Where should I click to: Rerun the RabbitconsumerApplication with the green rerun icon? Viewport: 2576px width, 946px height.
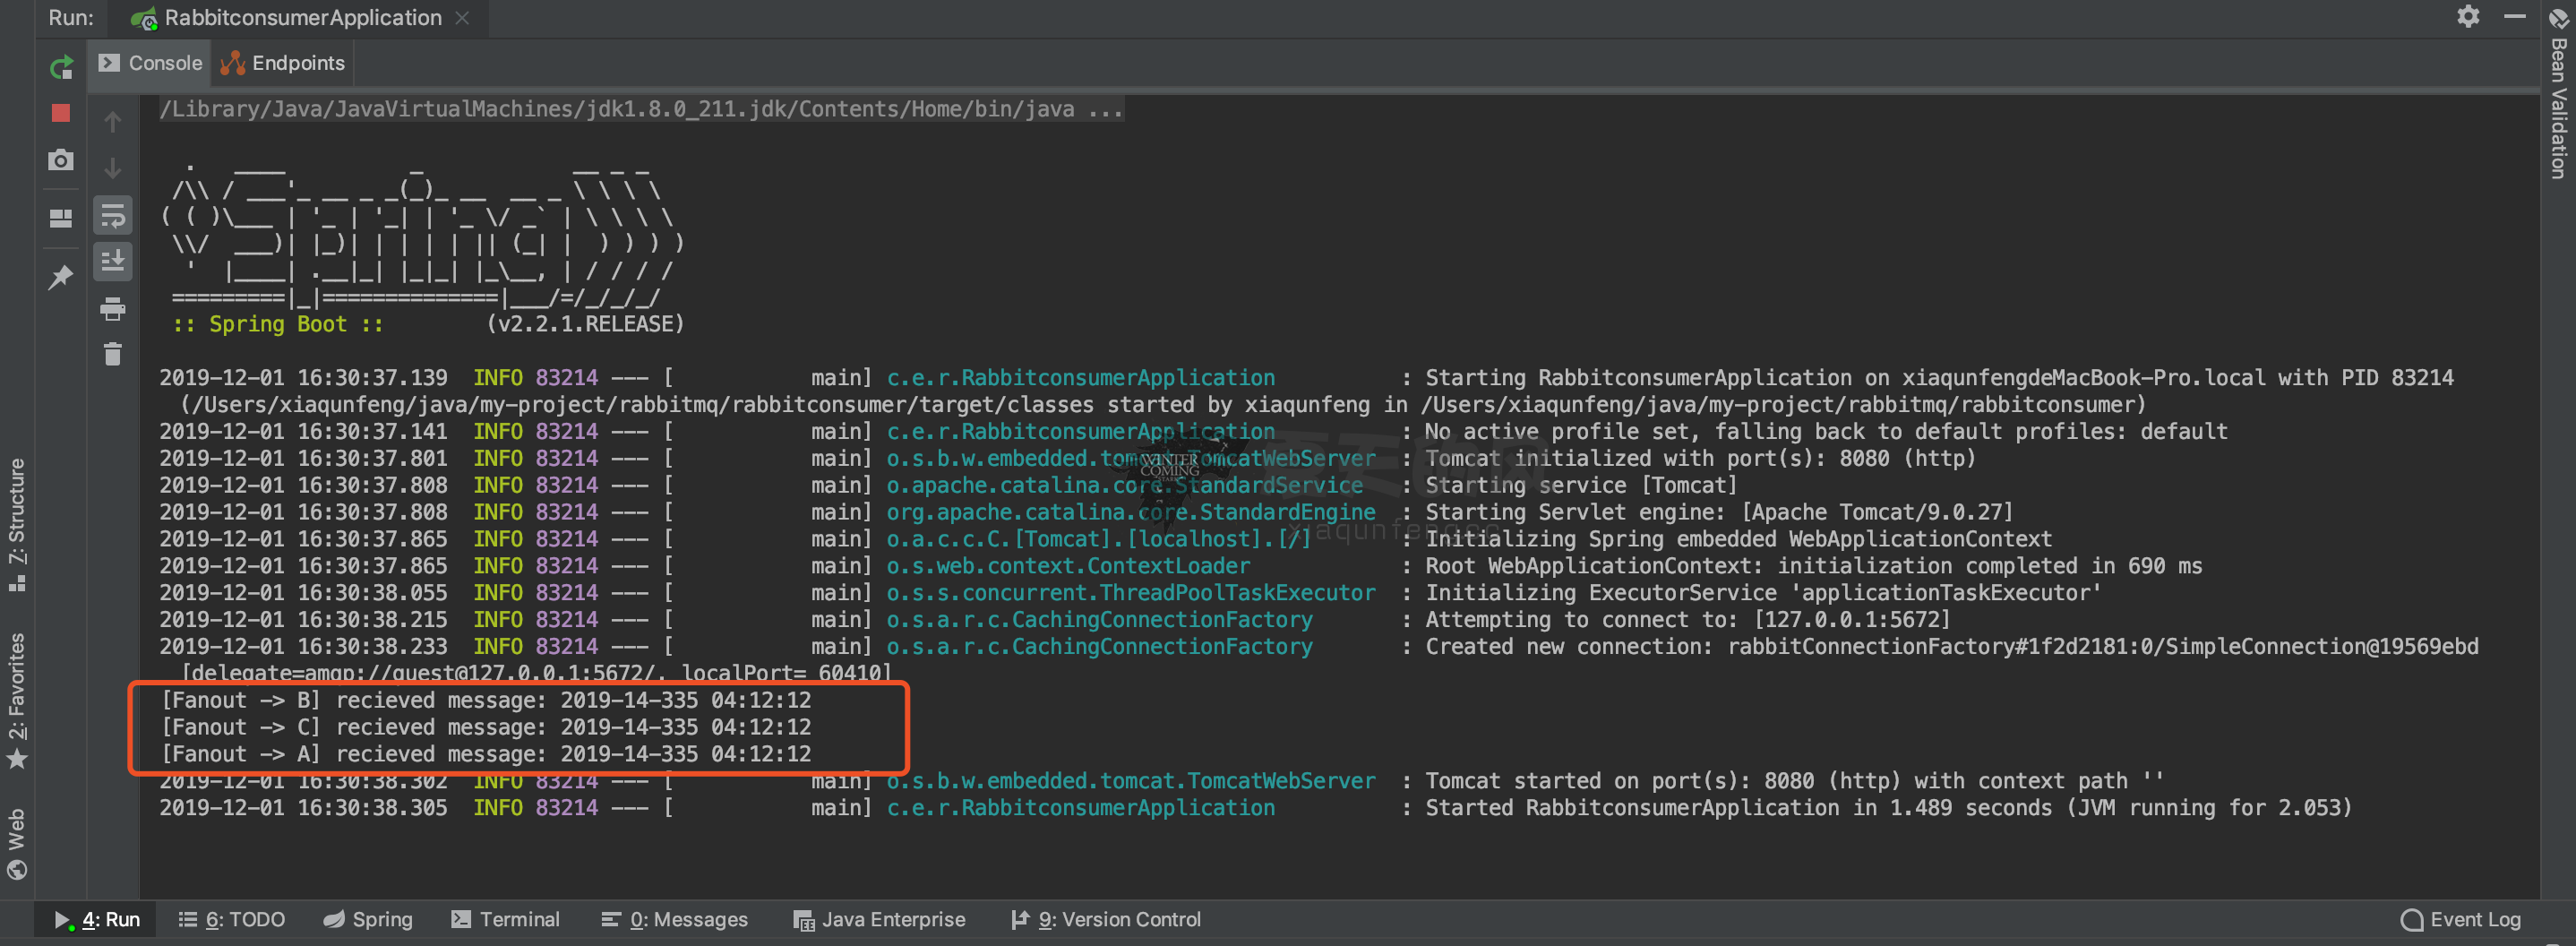(61, 67)
